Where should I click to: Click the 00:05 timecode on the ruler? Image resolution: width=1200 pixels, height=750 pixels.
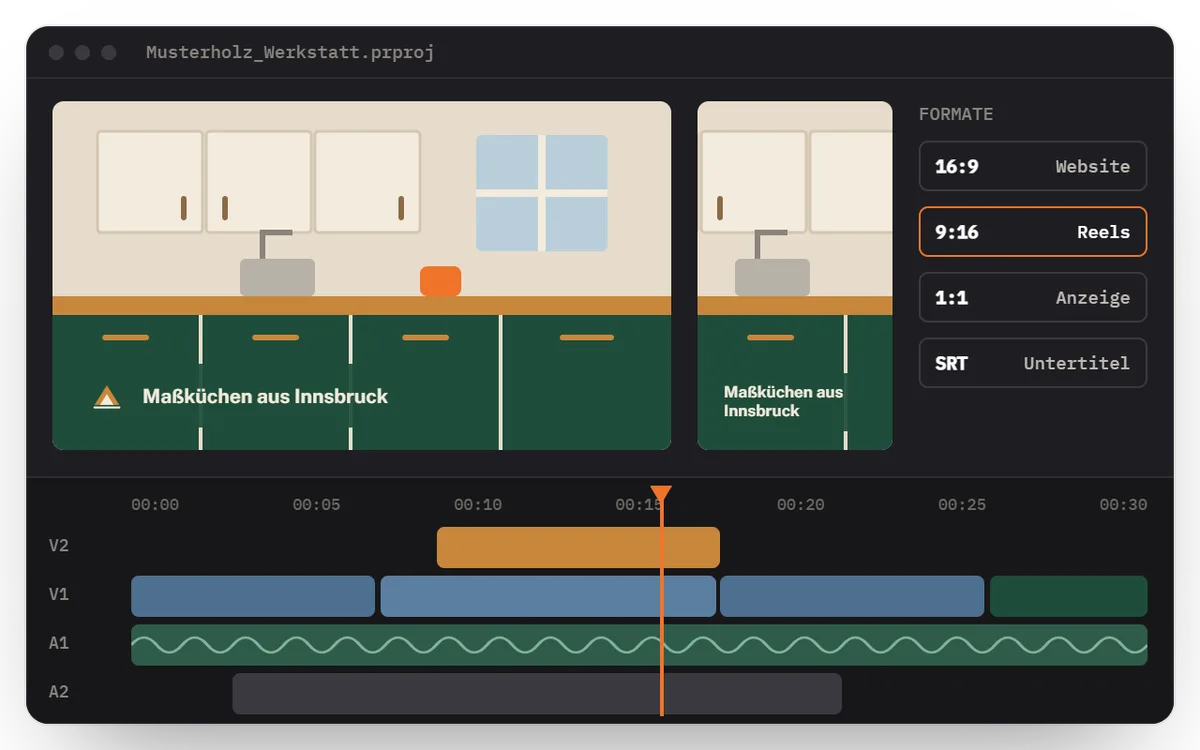316,505
